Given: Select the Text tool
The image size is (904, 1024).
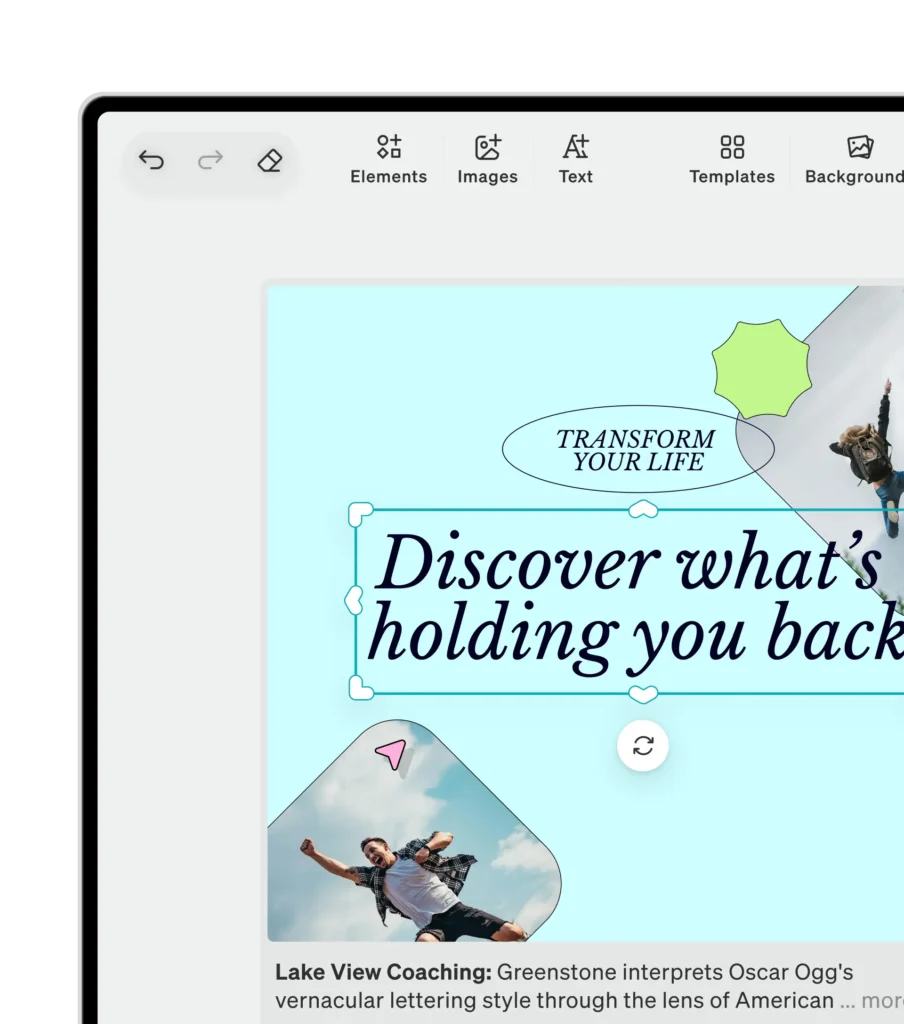Looking at the screenshot, I should pyautogui.click(x=575, y=160).
